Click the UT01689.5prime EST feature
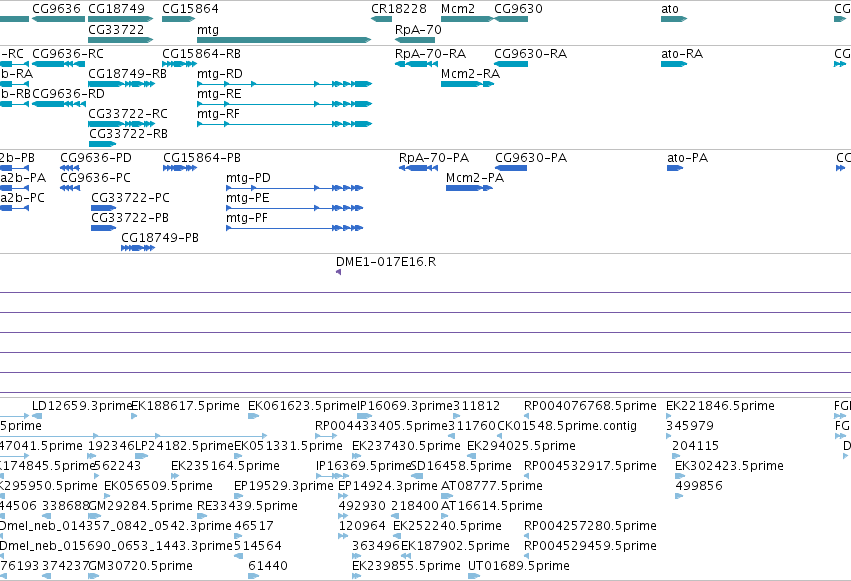This screenshot has height=581, width=851. click(x=474, y=576)
